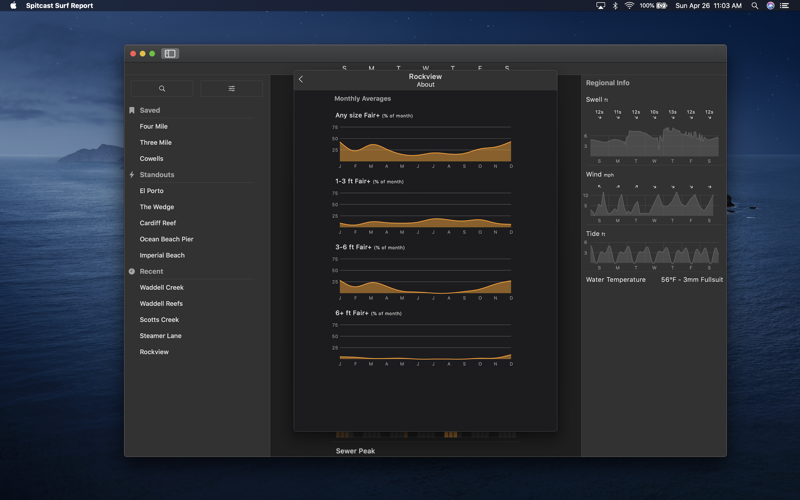Open the filter sliders button in sidebar

(x=231, y=89)
